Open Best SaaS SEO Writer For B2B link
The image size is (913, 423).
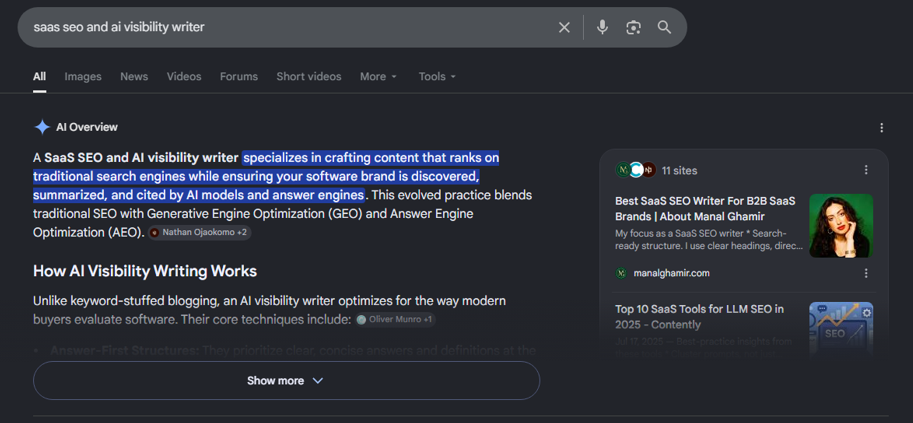(705, 209)
